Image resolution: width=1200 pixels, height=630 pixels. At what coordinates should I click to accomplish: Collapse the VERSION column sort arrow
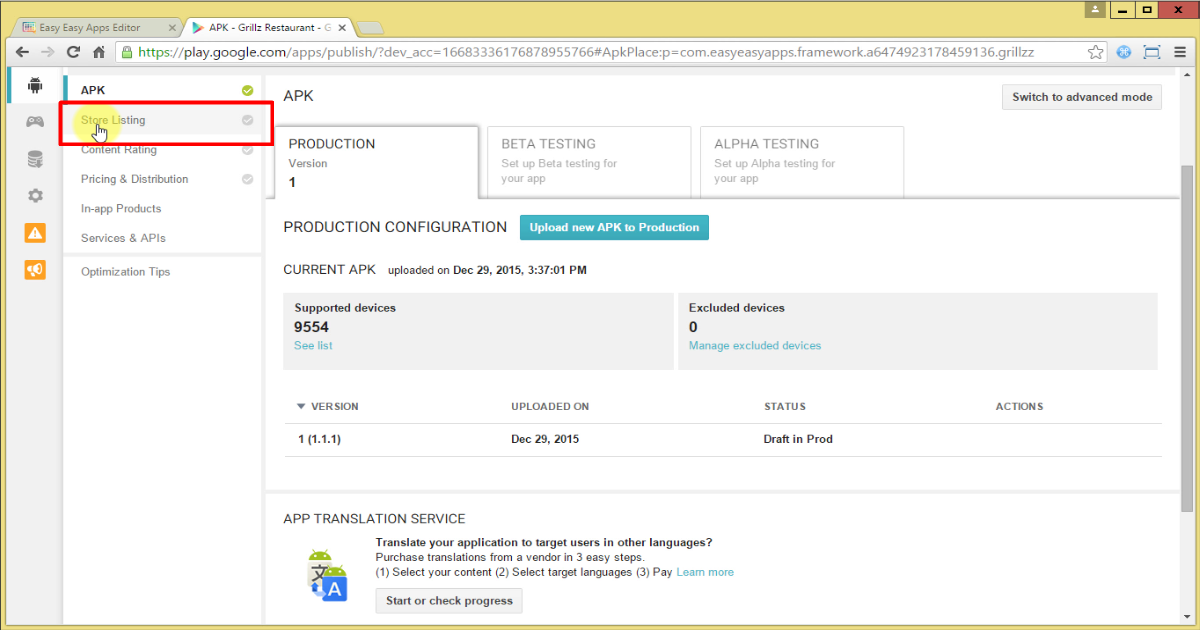pyautogui.click(x=301, y=406)
